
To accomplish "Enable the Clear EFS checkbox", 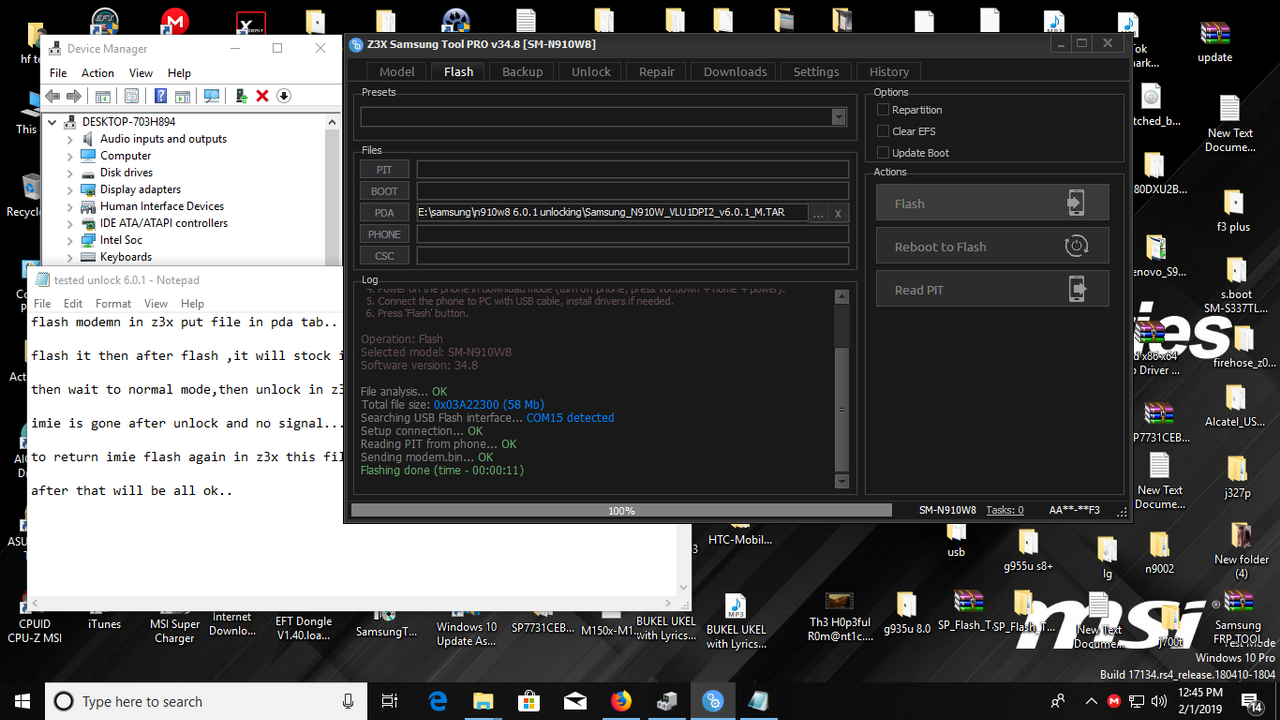I will [x=883, y=131].
